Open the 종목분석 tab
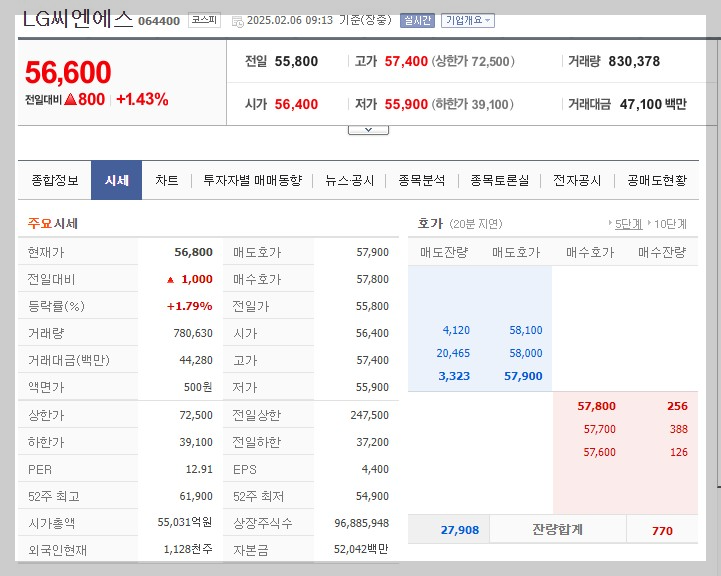The image size is (721, 576). click(x=422, y=180)
